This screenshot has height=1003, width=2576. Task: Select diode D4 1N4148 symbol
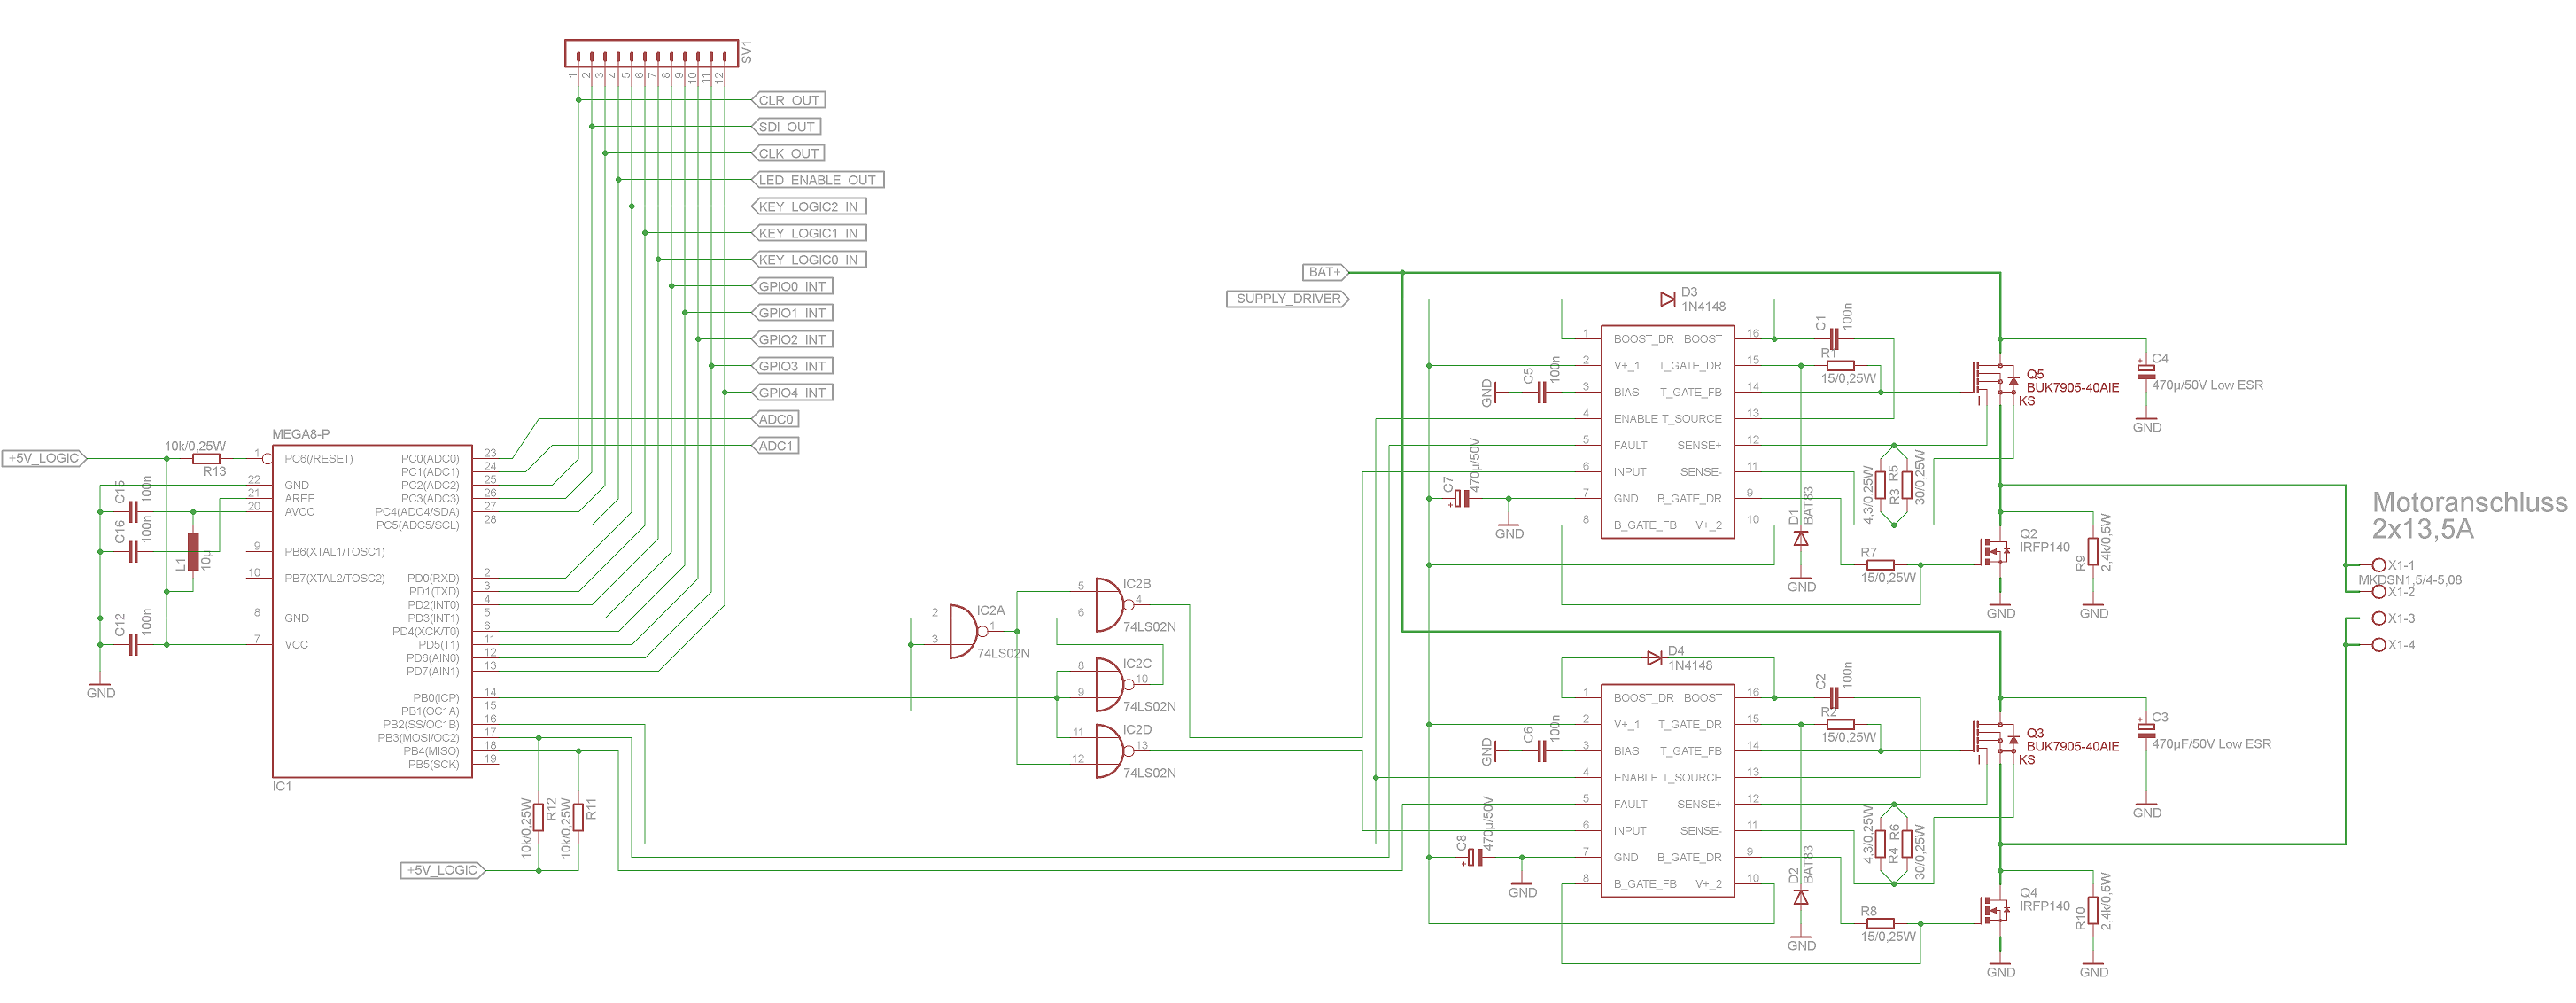(1655, 658)
